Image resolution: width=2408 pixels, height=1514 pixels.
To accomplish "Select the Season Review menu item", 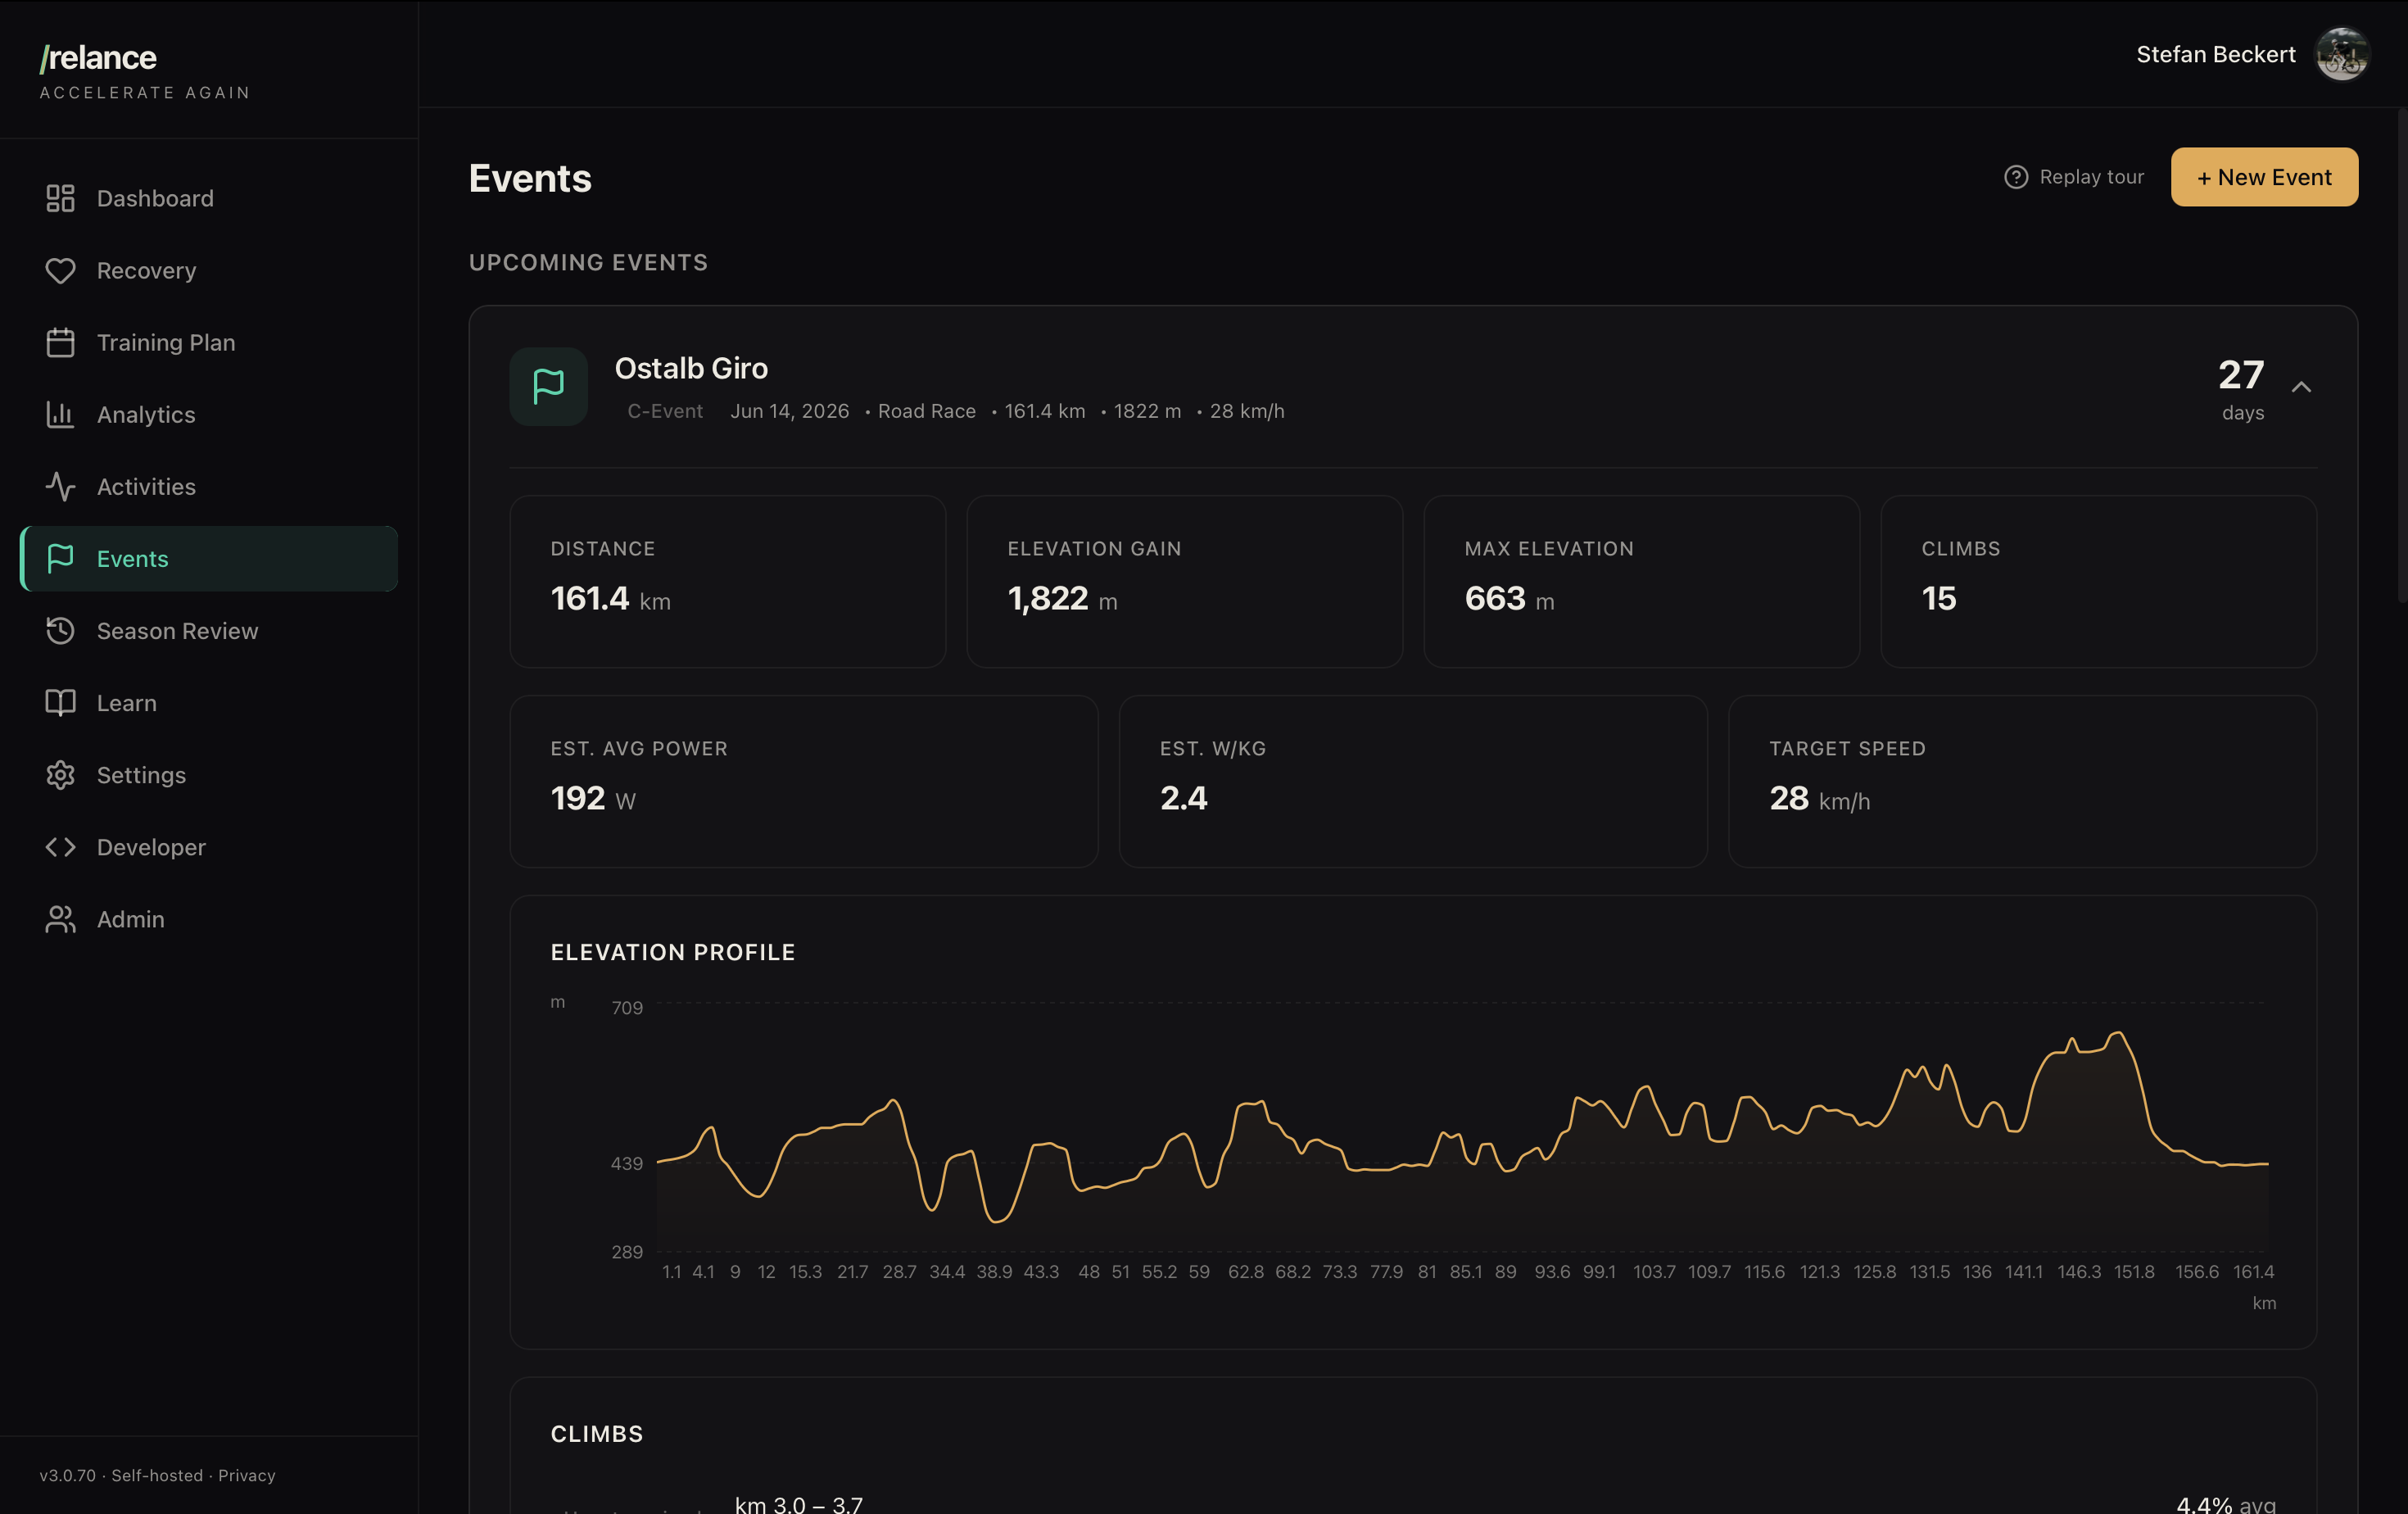I will pyautogui.click(x=208, y=630).
